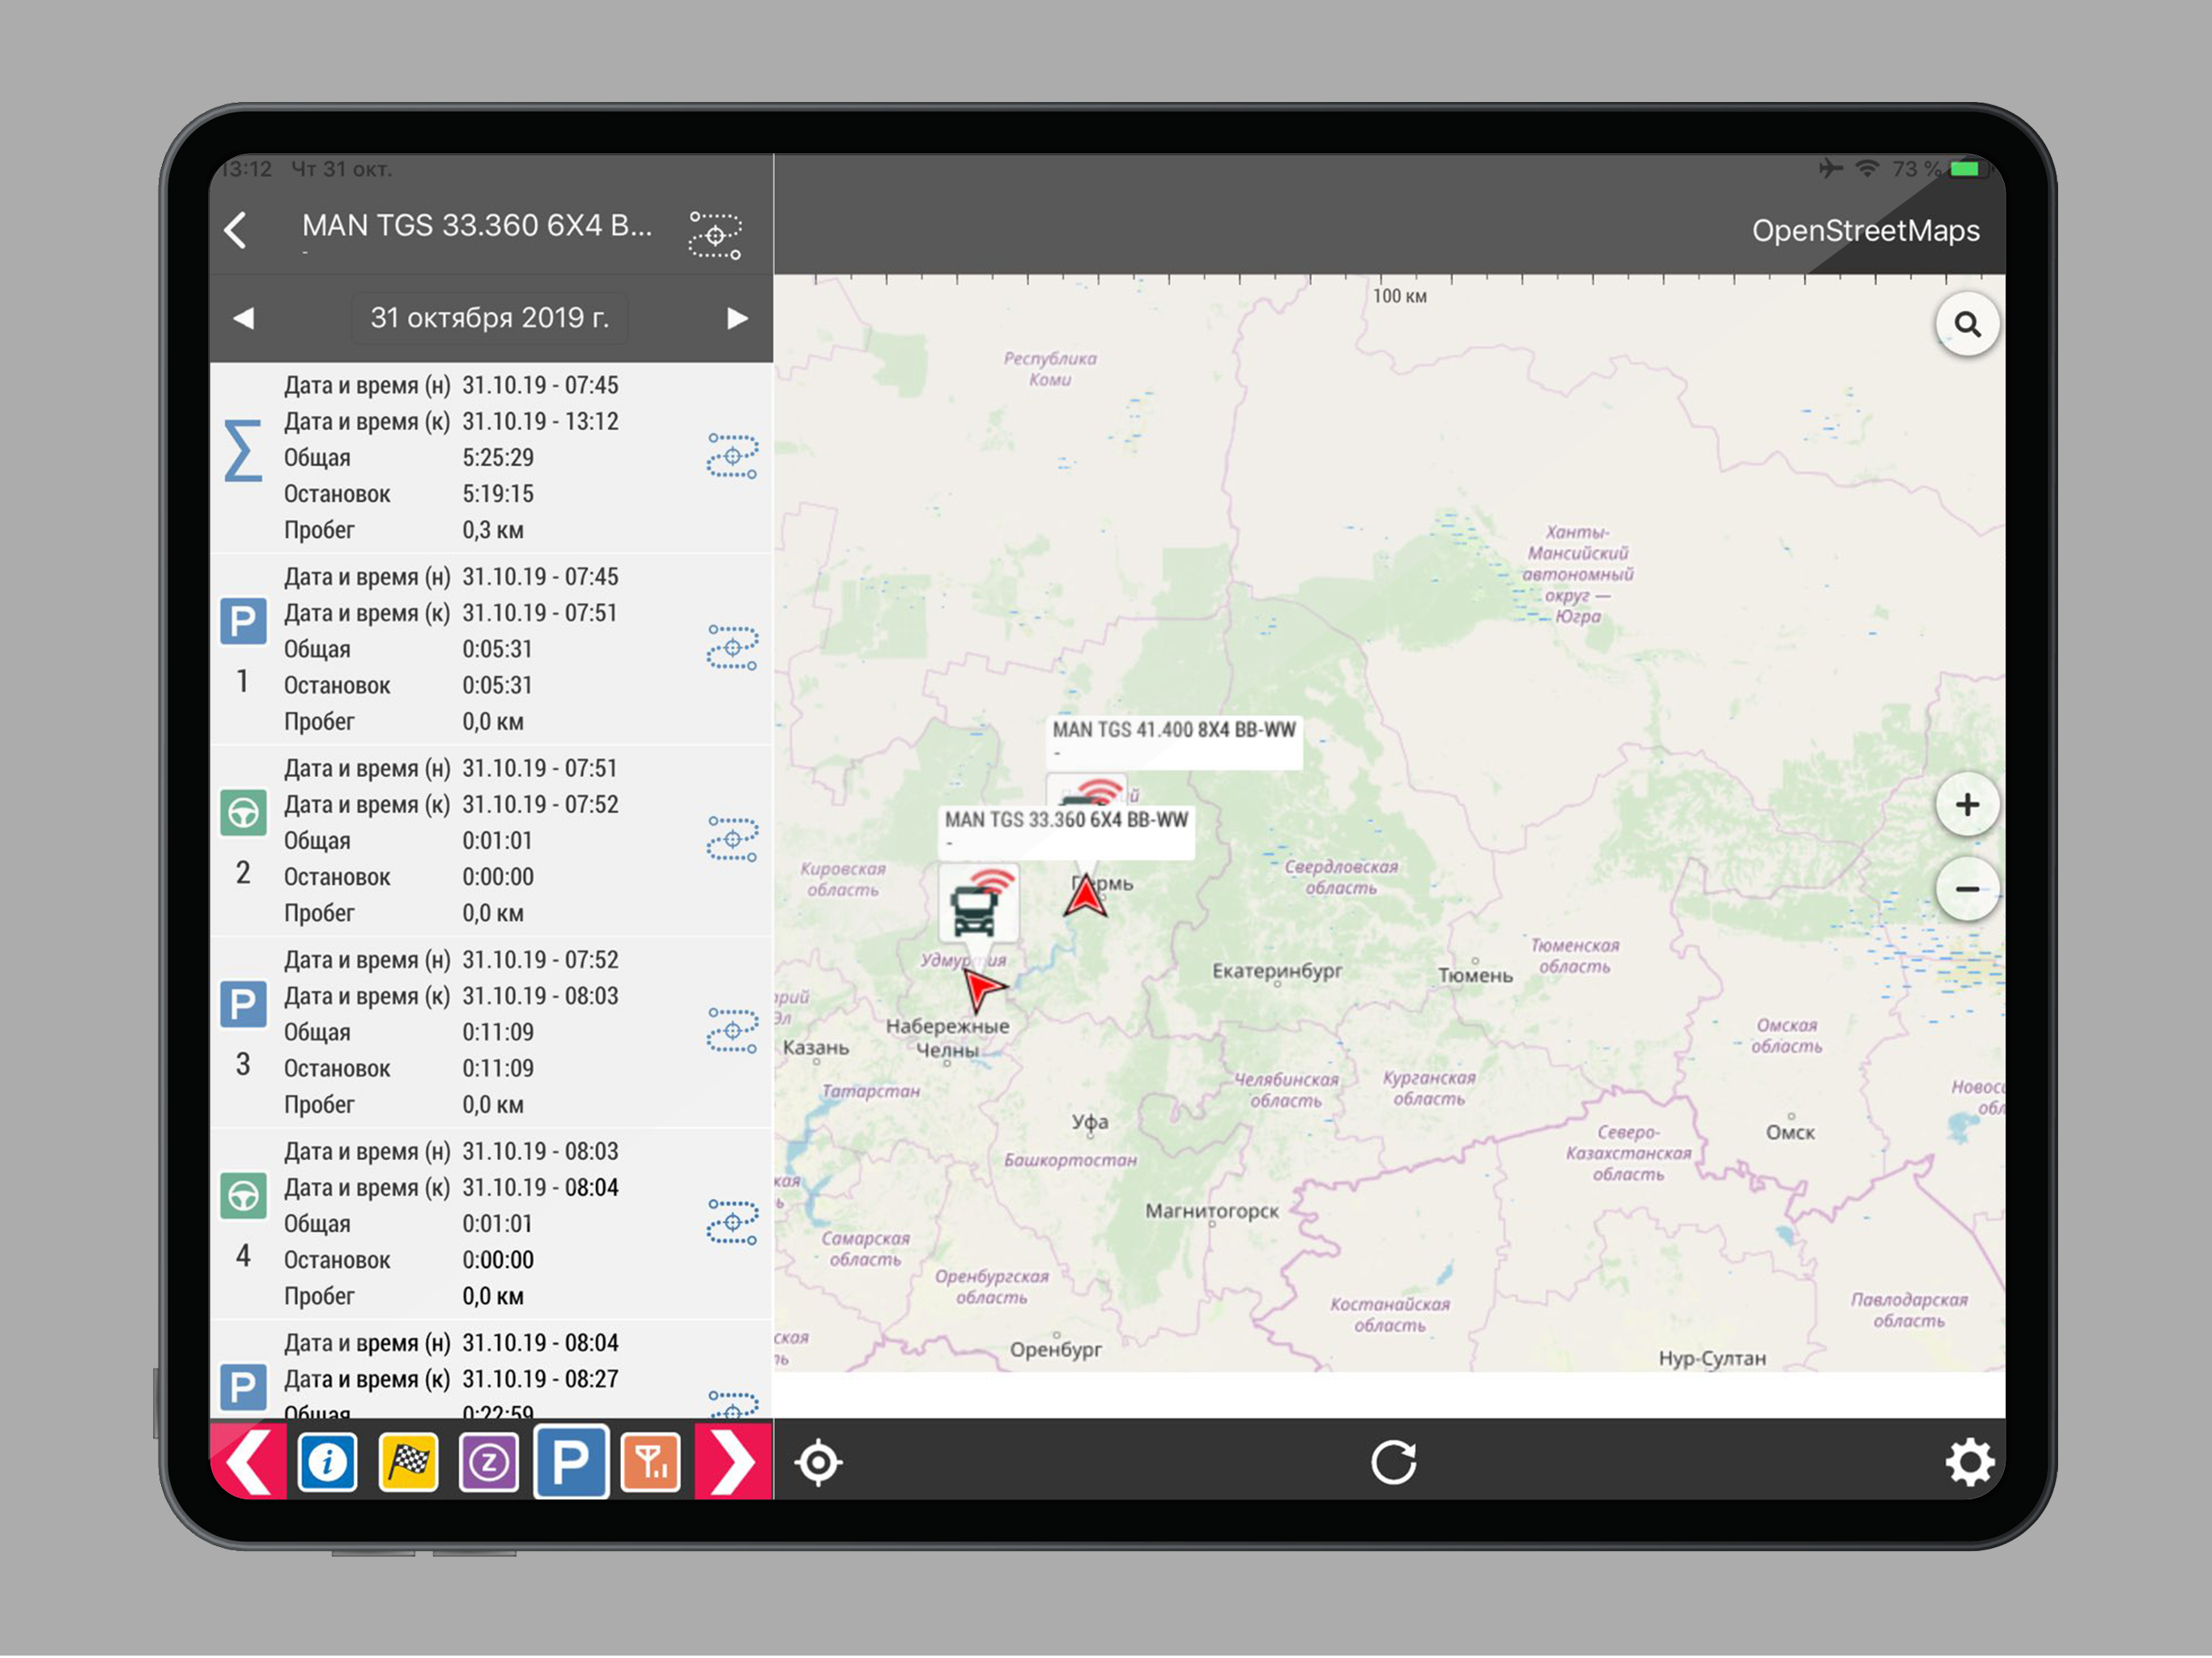2212x1658 pixels.
Task: Select entry 4 end time 31.10.19 - 08:04
Action: pyautogui.click(x=540, y=1187)
